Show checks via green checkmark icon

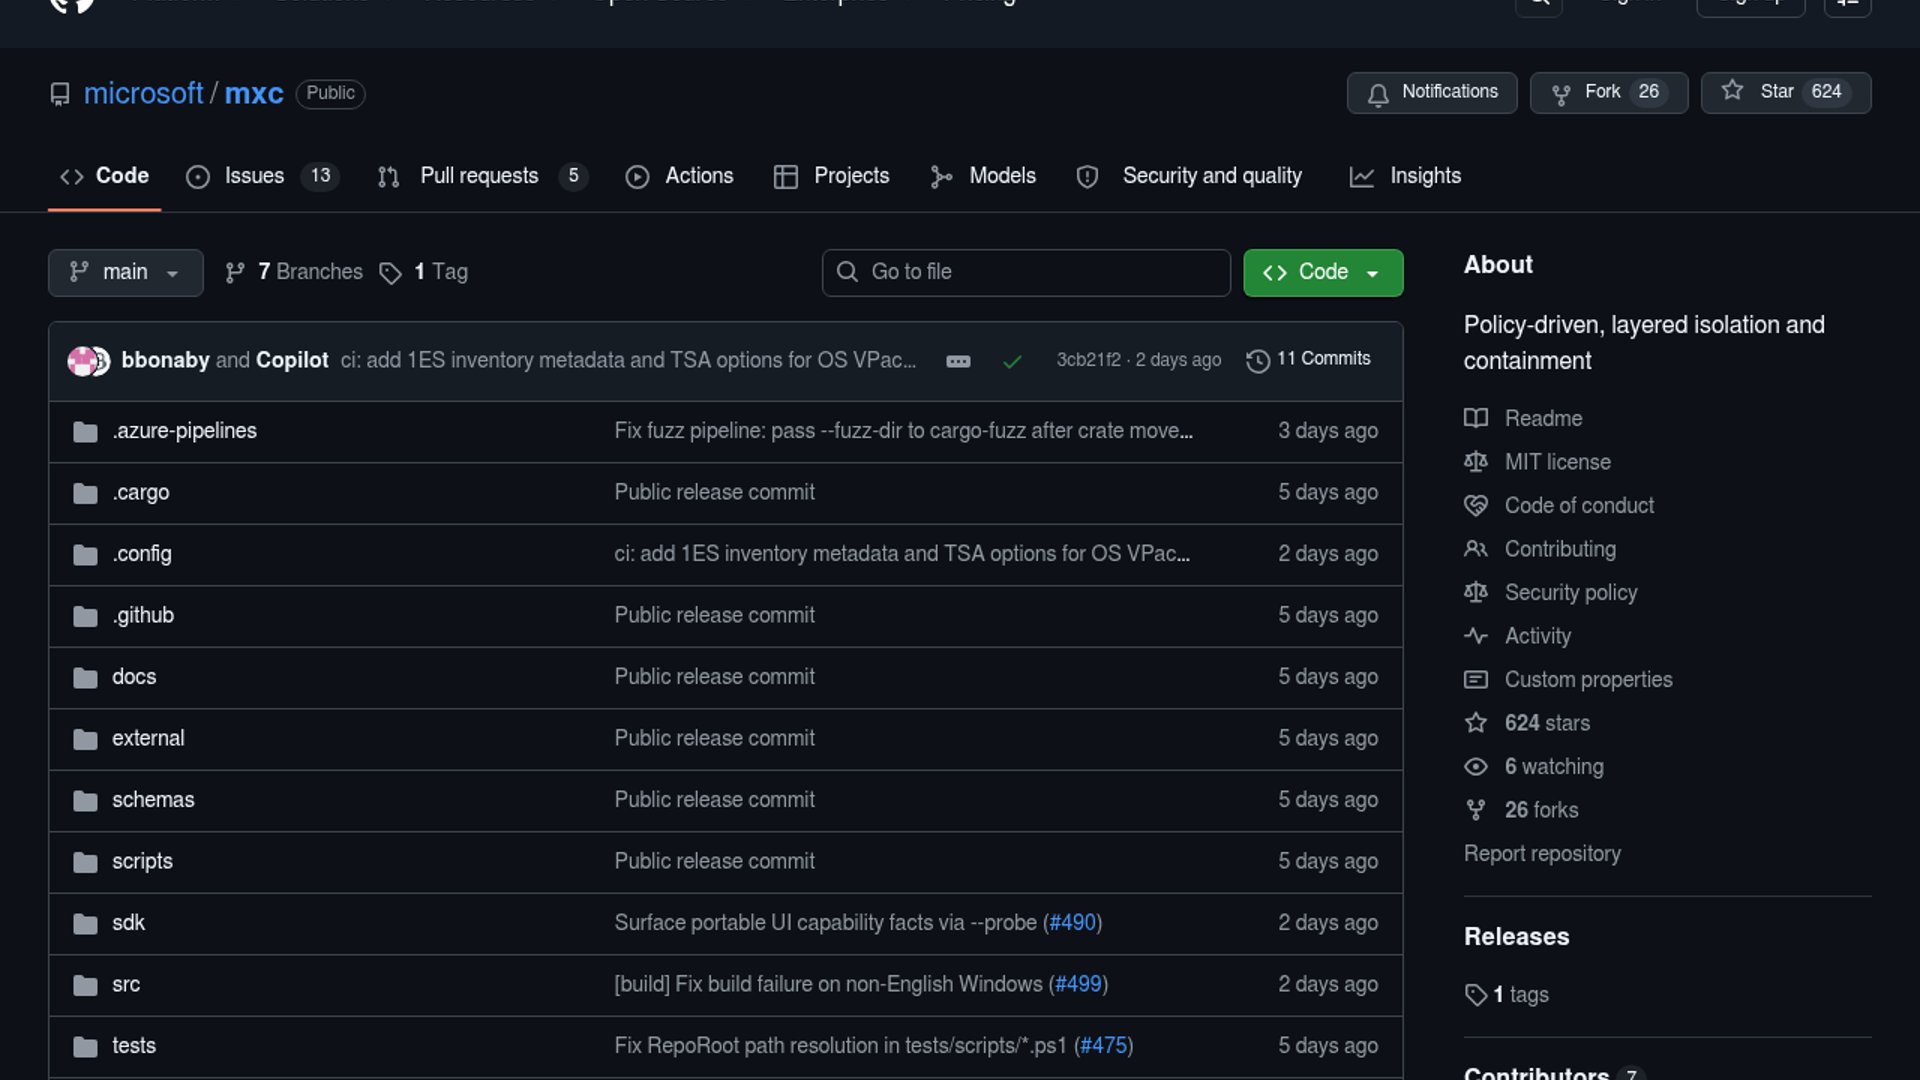(1012, 361)
